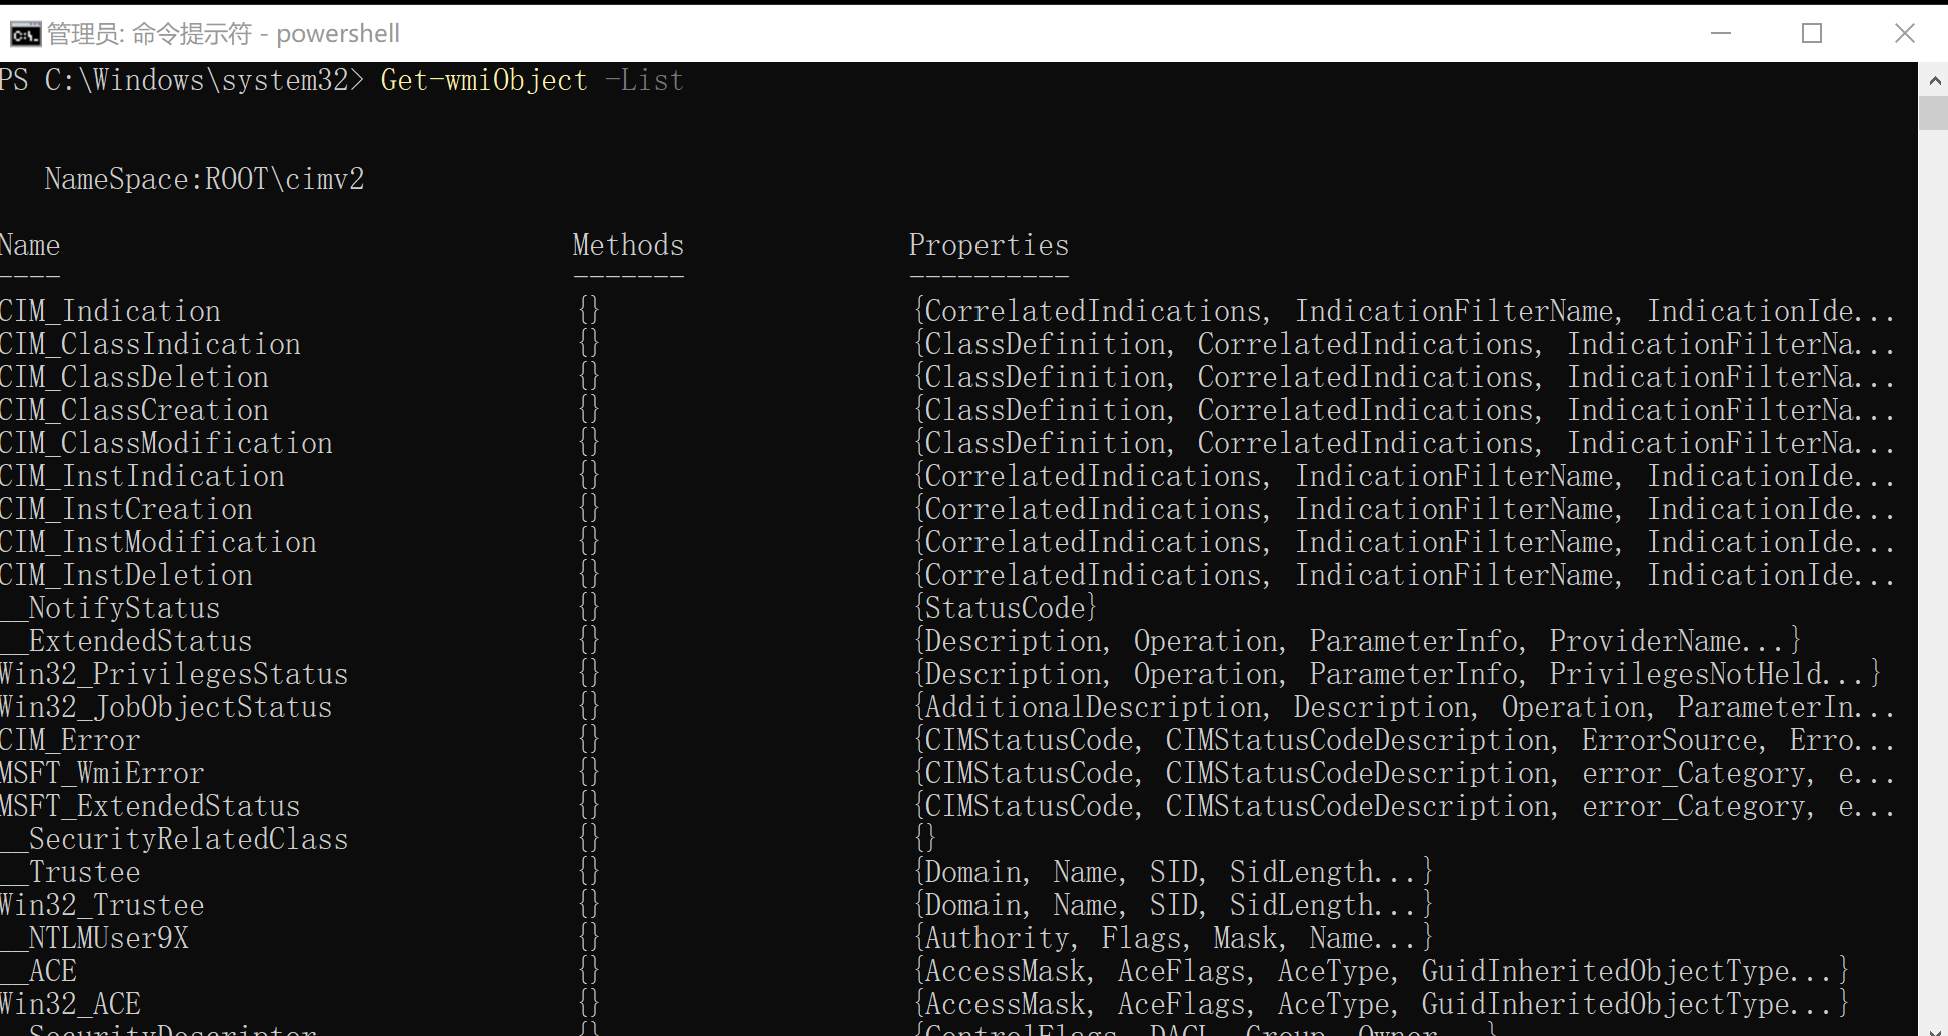Select the Win32_JobObjectStatus entry
The width and height of the screenshot is (1948, 1036).
(165, 706)
